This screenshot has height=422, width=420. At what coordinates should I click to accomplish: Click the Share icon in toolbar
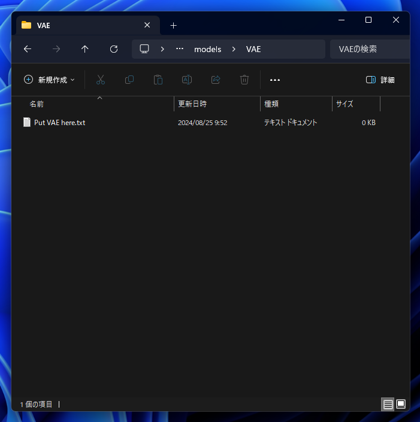pyautogui.click(x=216, y=80)
